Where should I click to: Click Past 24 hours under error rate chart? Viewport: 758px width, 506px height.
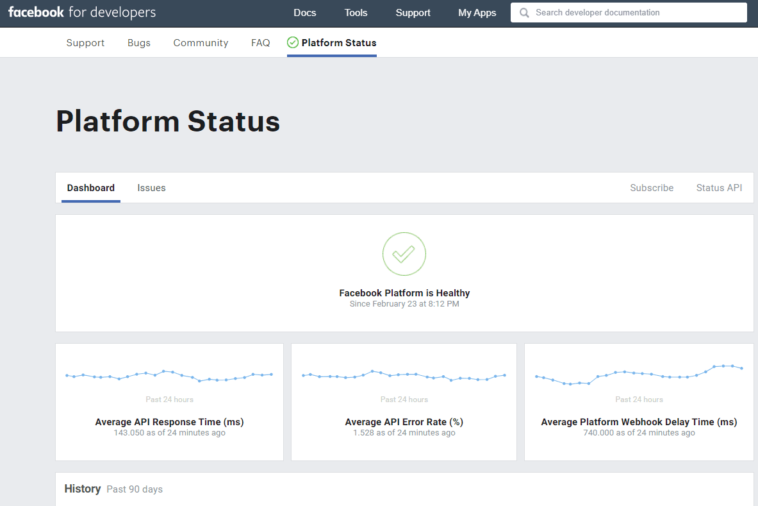(x=404, y=399)
